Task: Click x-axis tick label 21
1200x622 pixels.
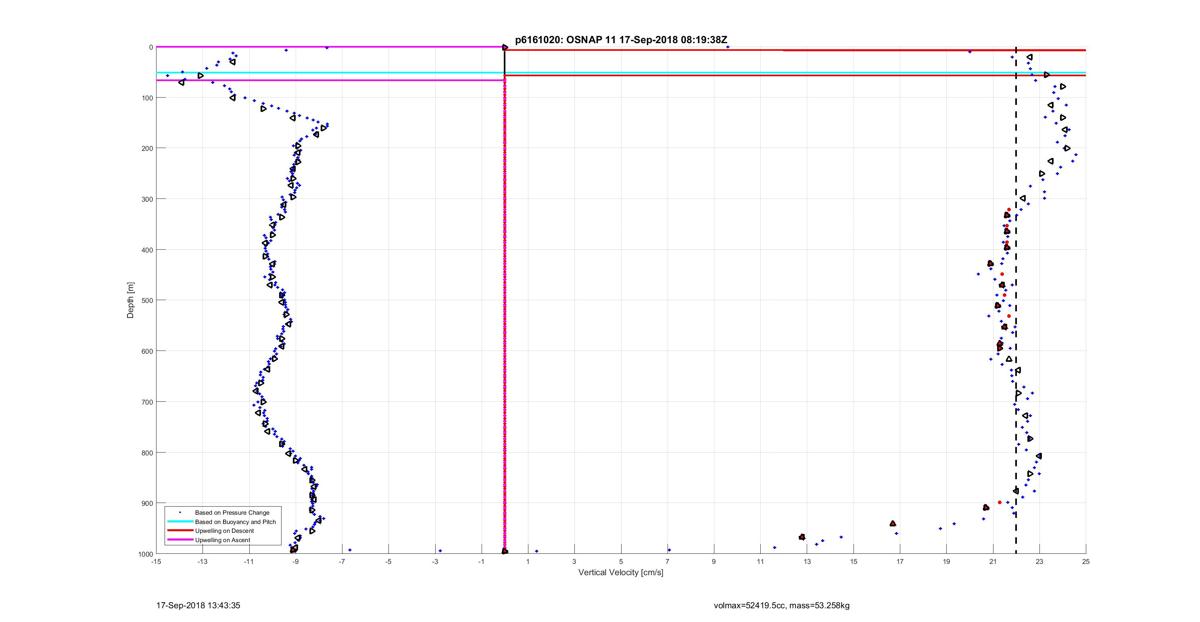Action: point(993,561)
